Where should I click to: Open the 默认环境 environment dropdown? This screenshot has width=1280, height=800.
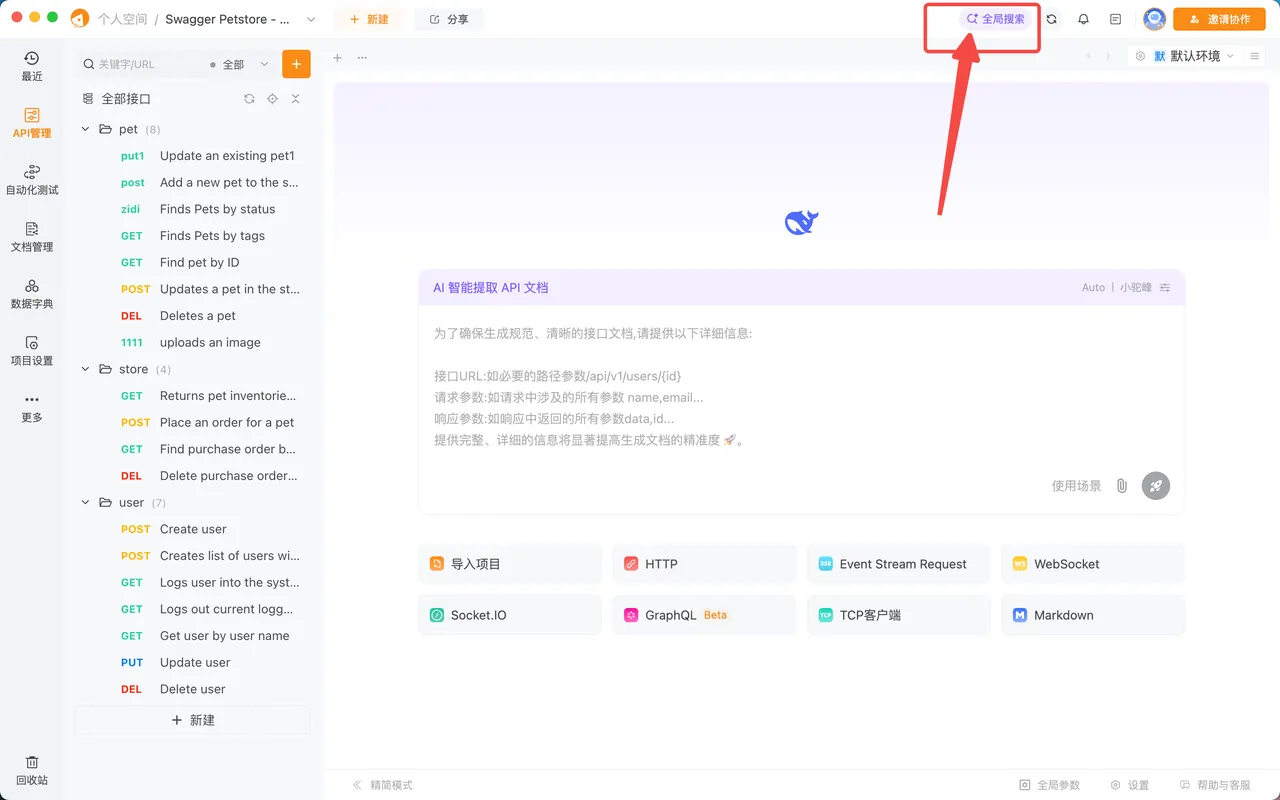pos(1184,56)
